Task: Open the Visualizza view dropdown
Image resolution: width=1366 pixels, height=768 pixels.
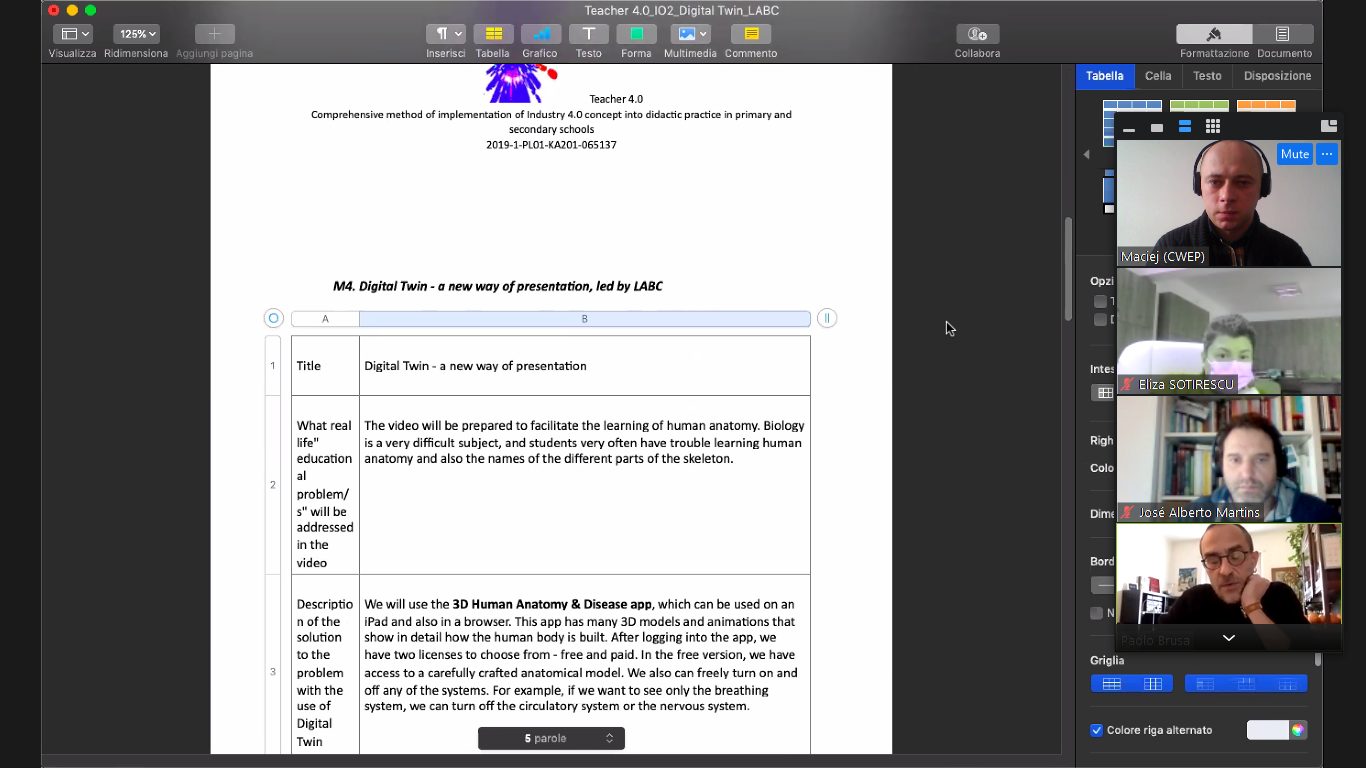Action: tap(73, 34)
